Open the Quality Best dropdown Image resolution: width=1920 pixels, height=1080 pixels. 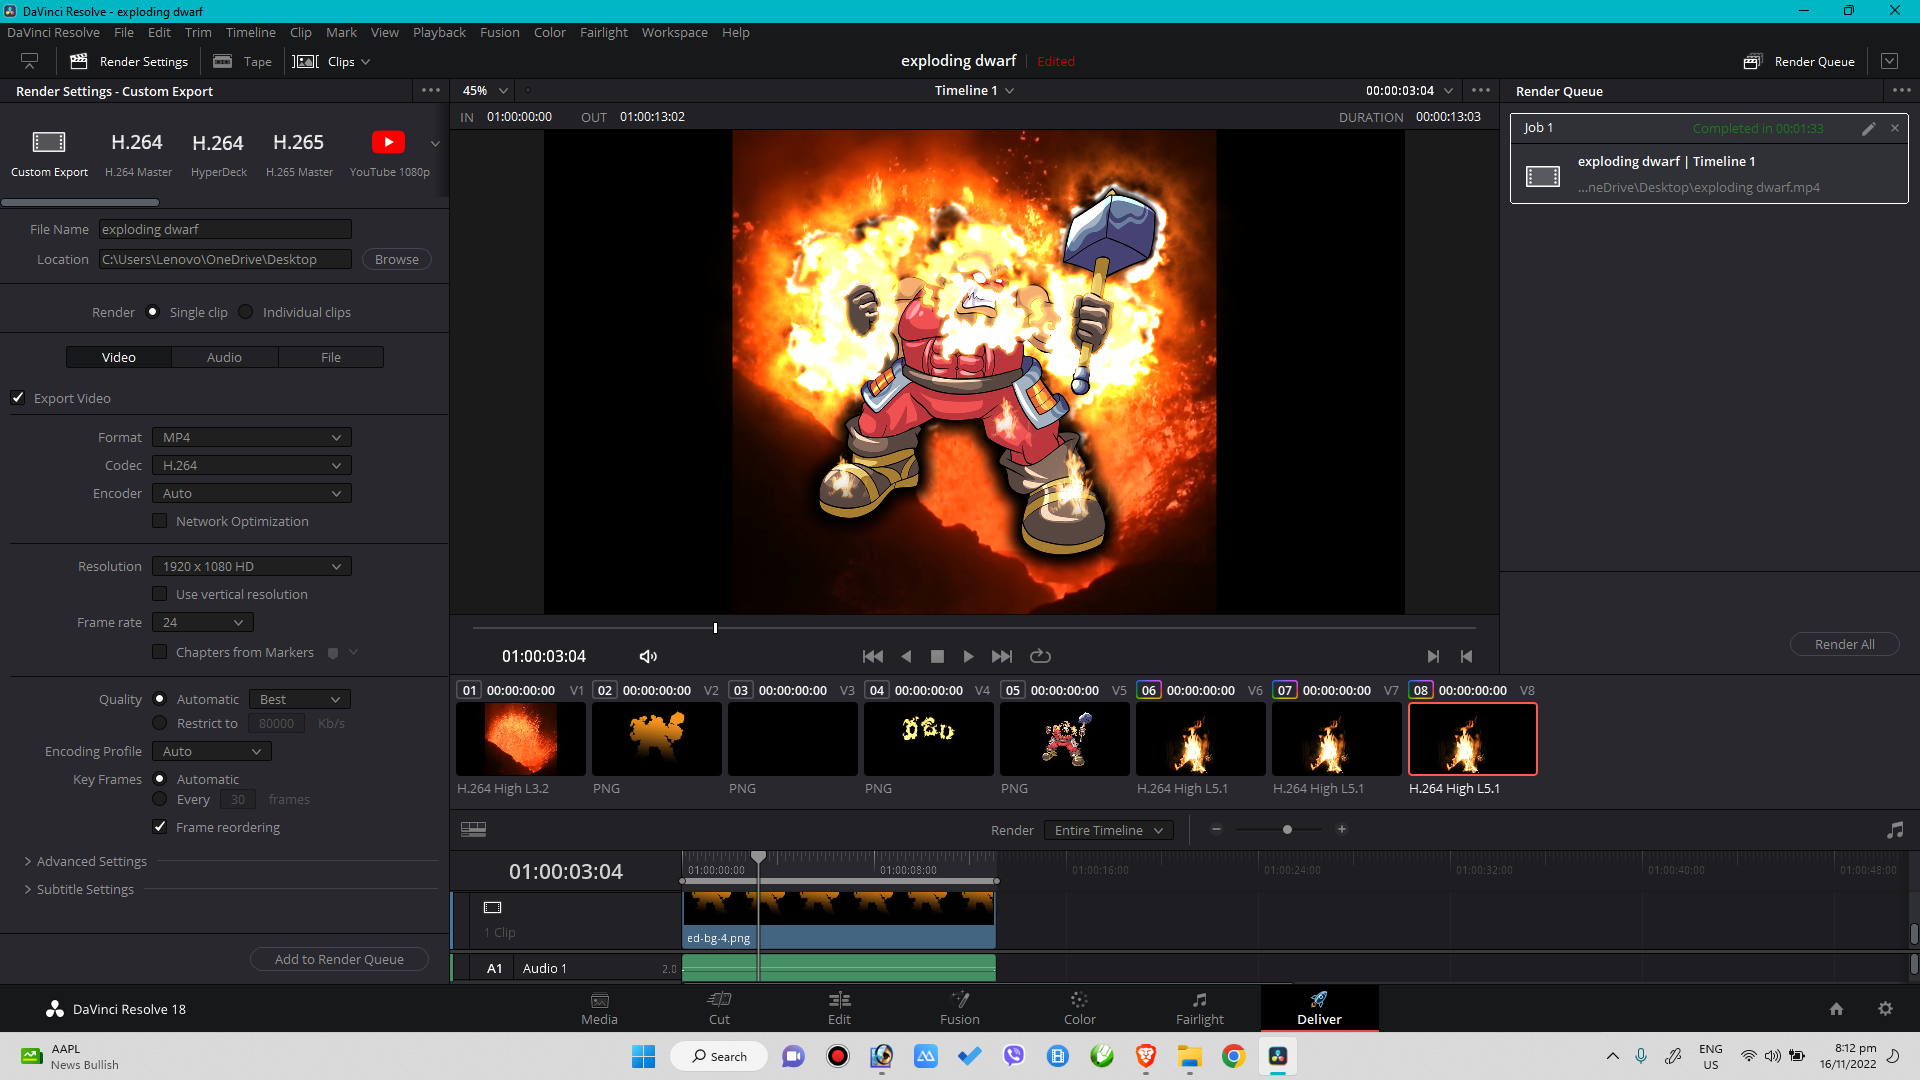(x=300, y=699)
